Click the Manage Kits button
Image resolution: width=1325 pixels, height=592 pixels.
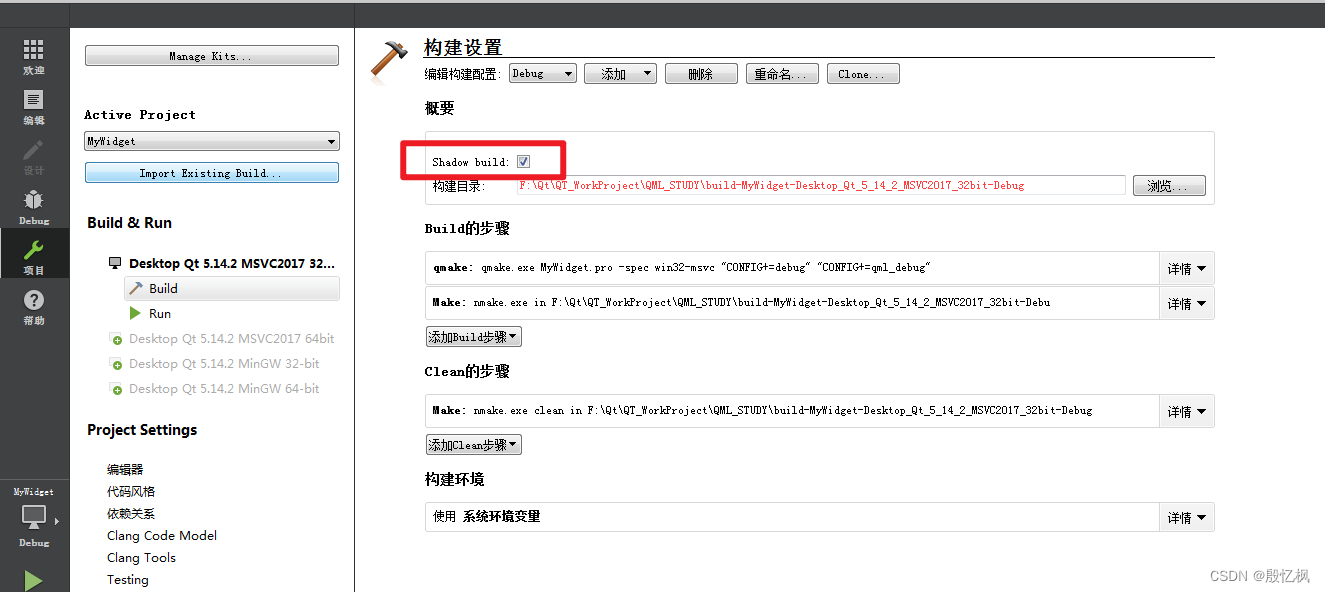tap(211, 55)
